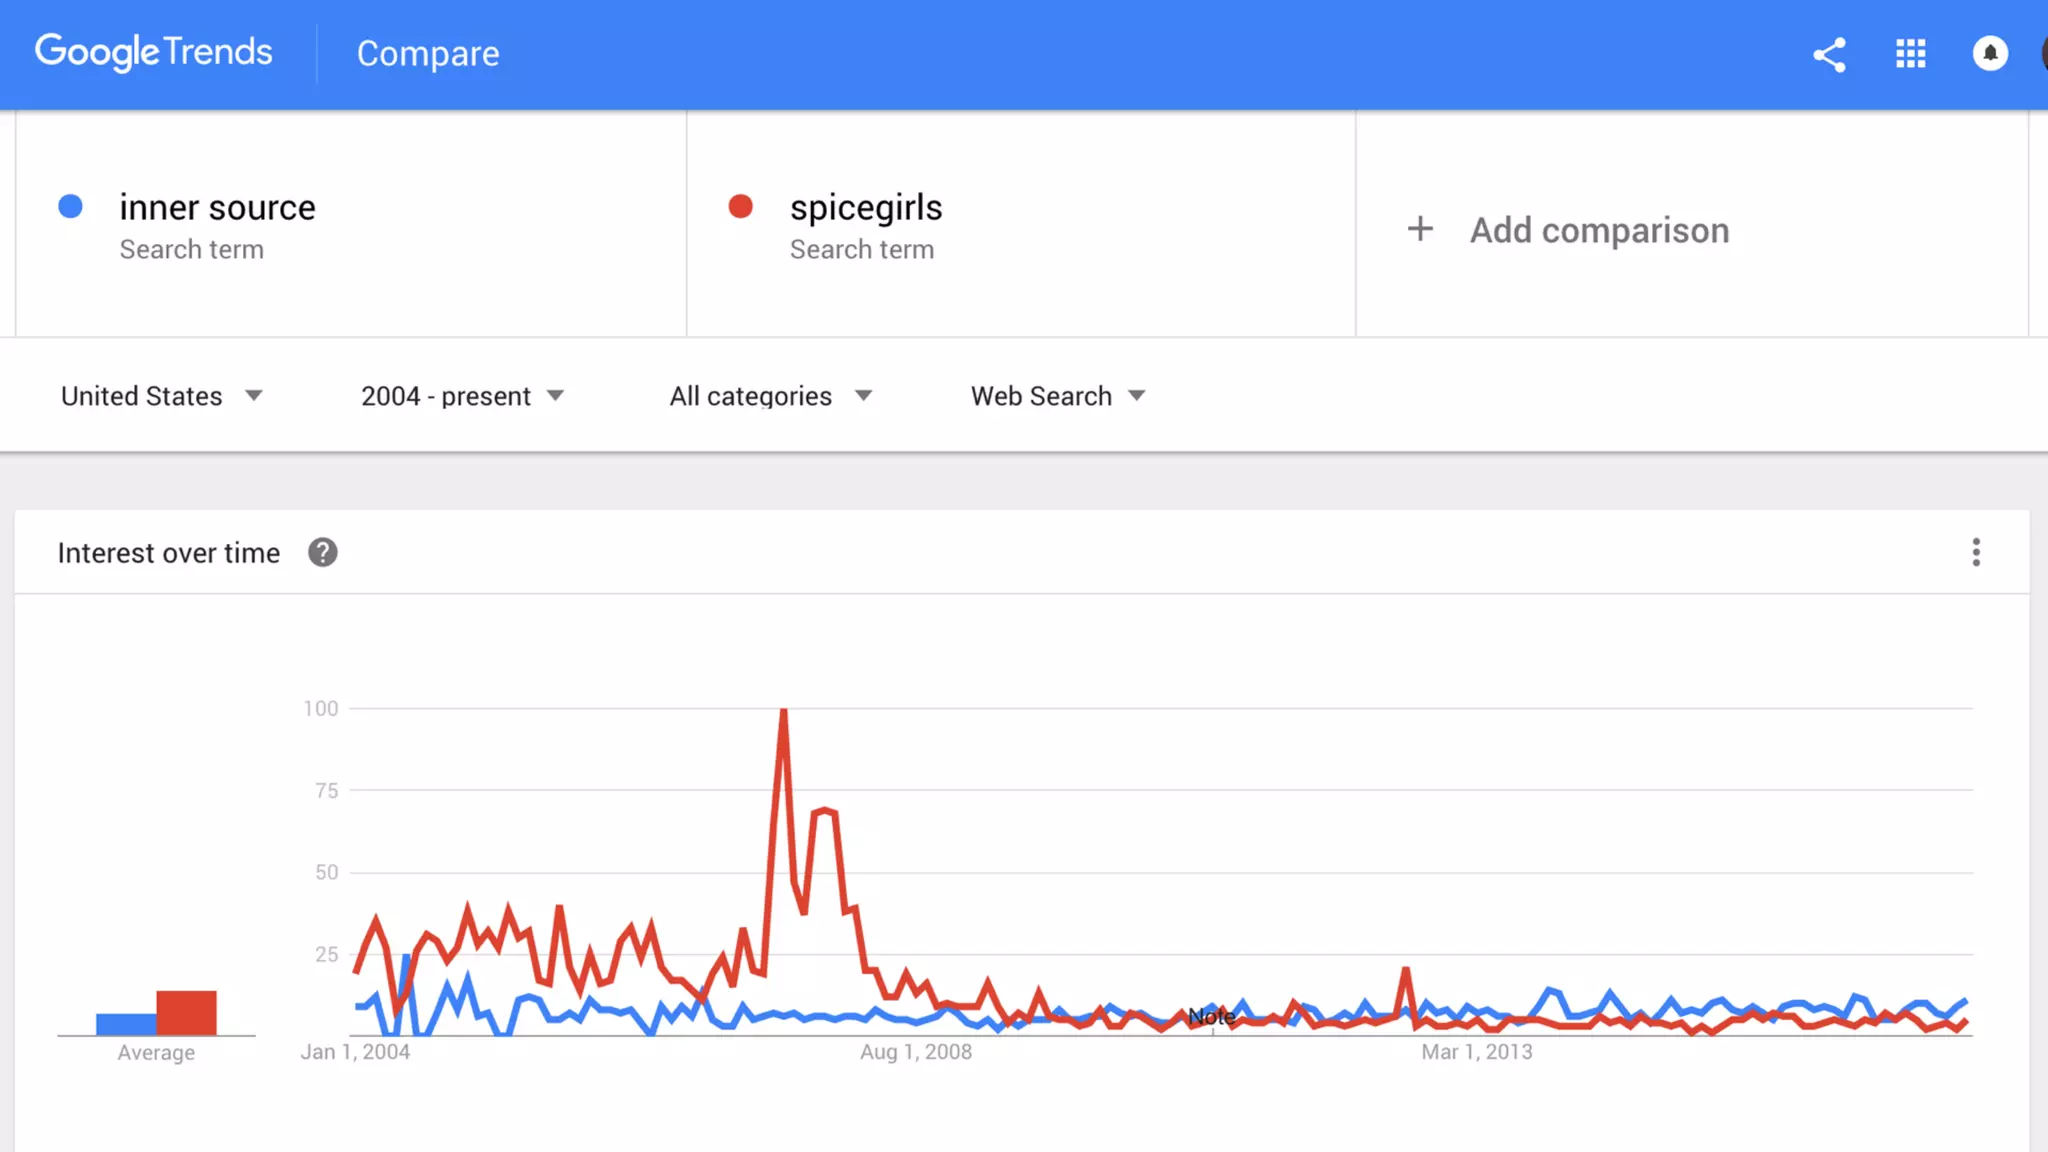Click the Compare header title

coord(428,54)
